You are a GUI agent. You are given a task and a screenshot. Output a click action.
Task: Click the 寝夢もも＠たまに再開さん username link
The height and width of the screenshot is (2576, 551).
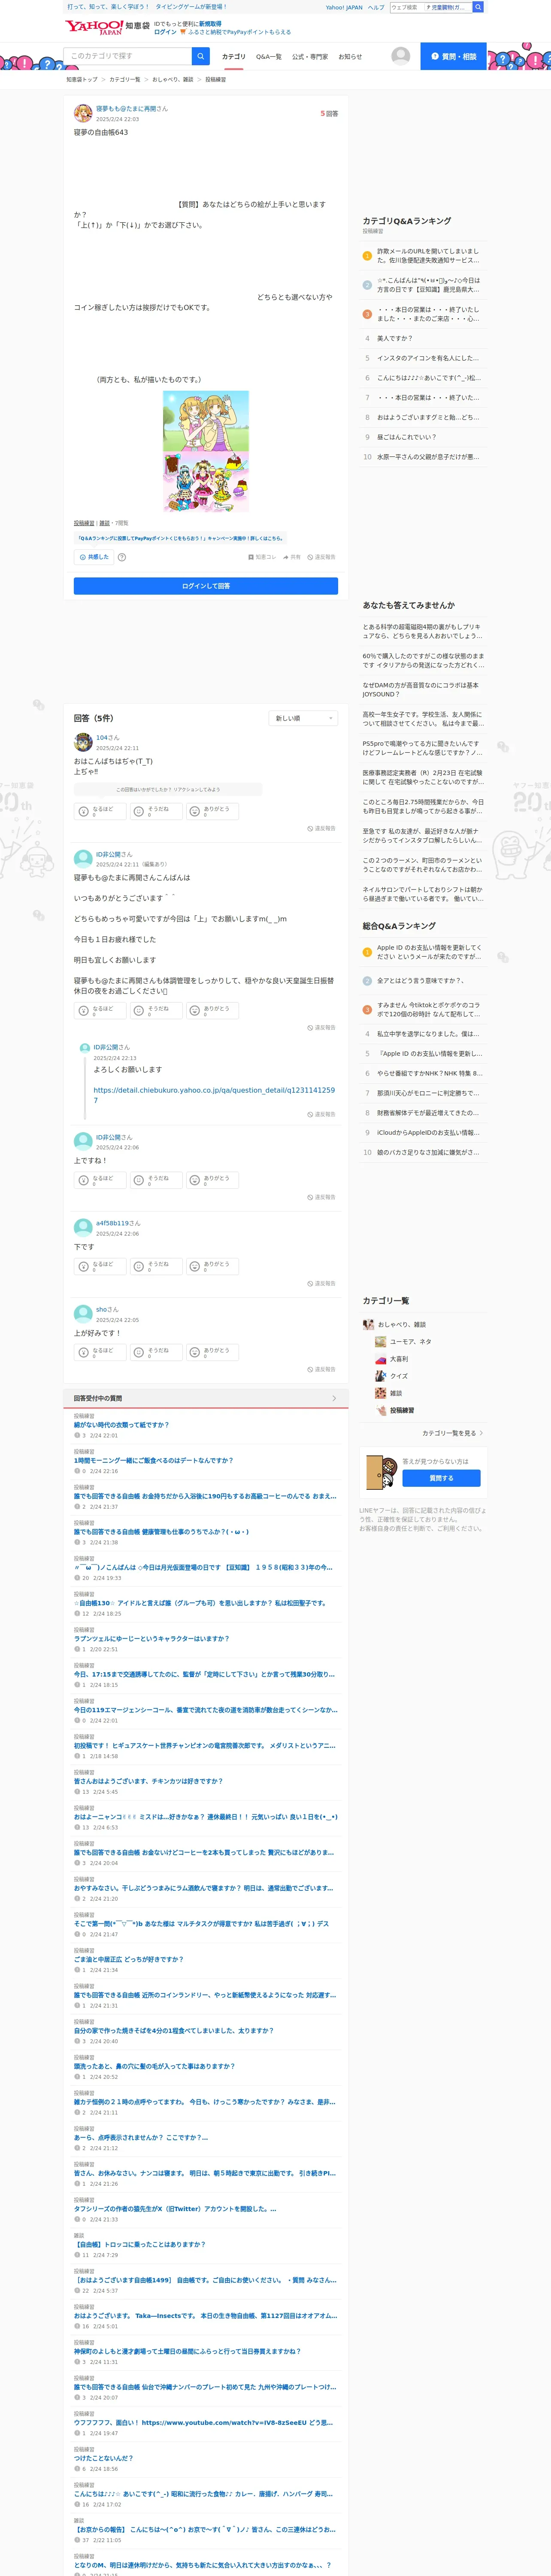click(x=132, y=108)
